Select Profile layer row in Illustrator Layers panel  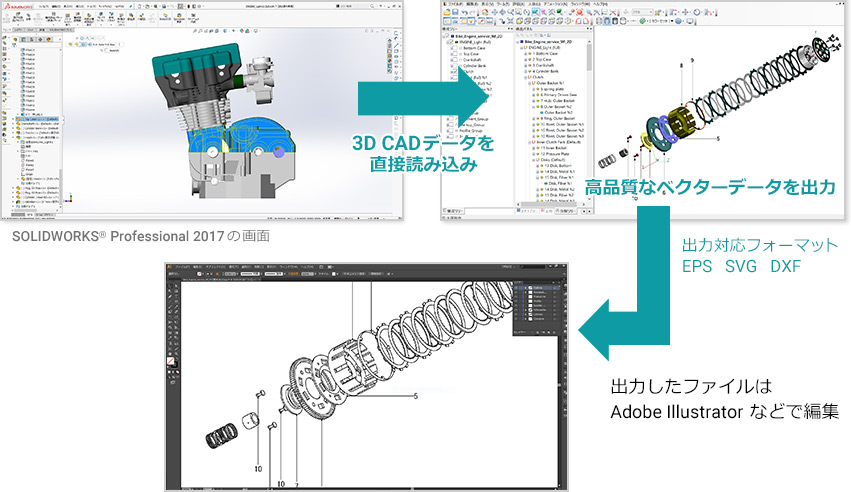[537, 301]
